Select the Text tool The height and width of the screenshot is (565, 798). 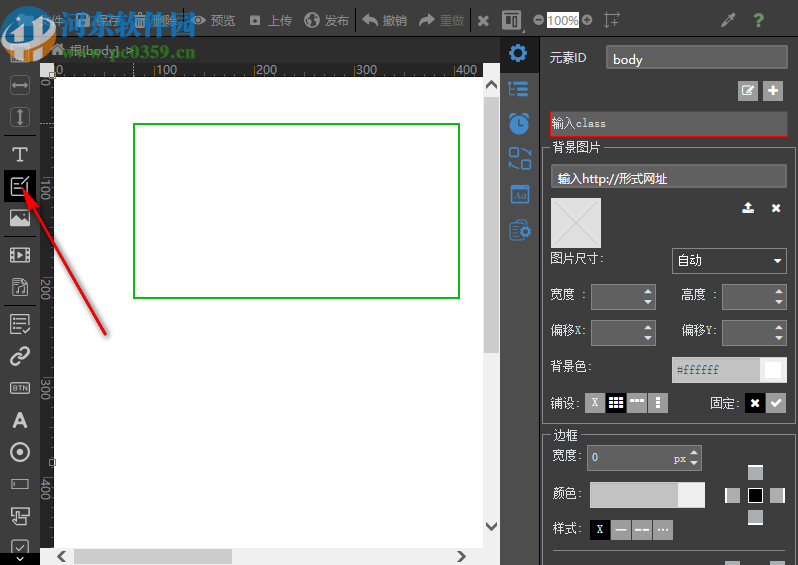(x=19, y=154)
